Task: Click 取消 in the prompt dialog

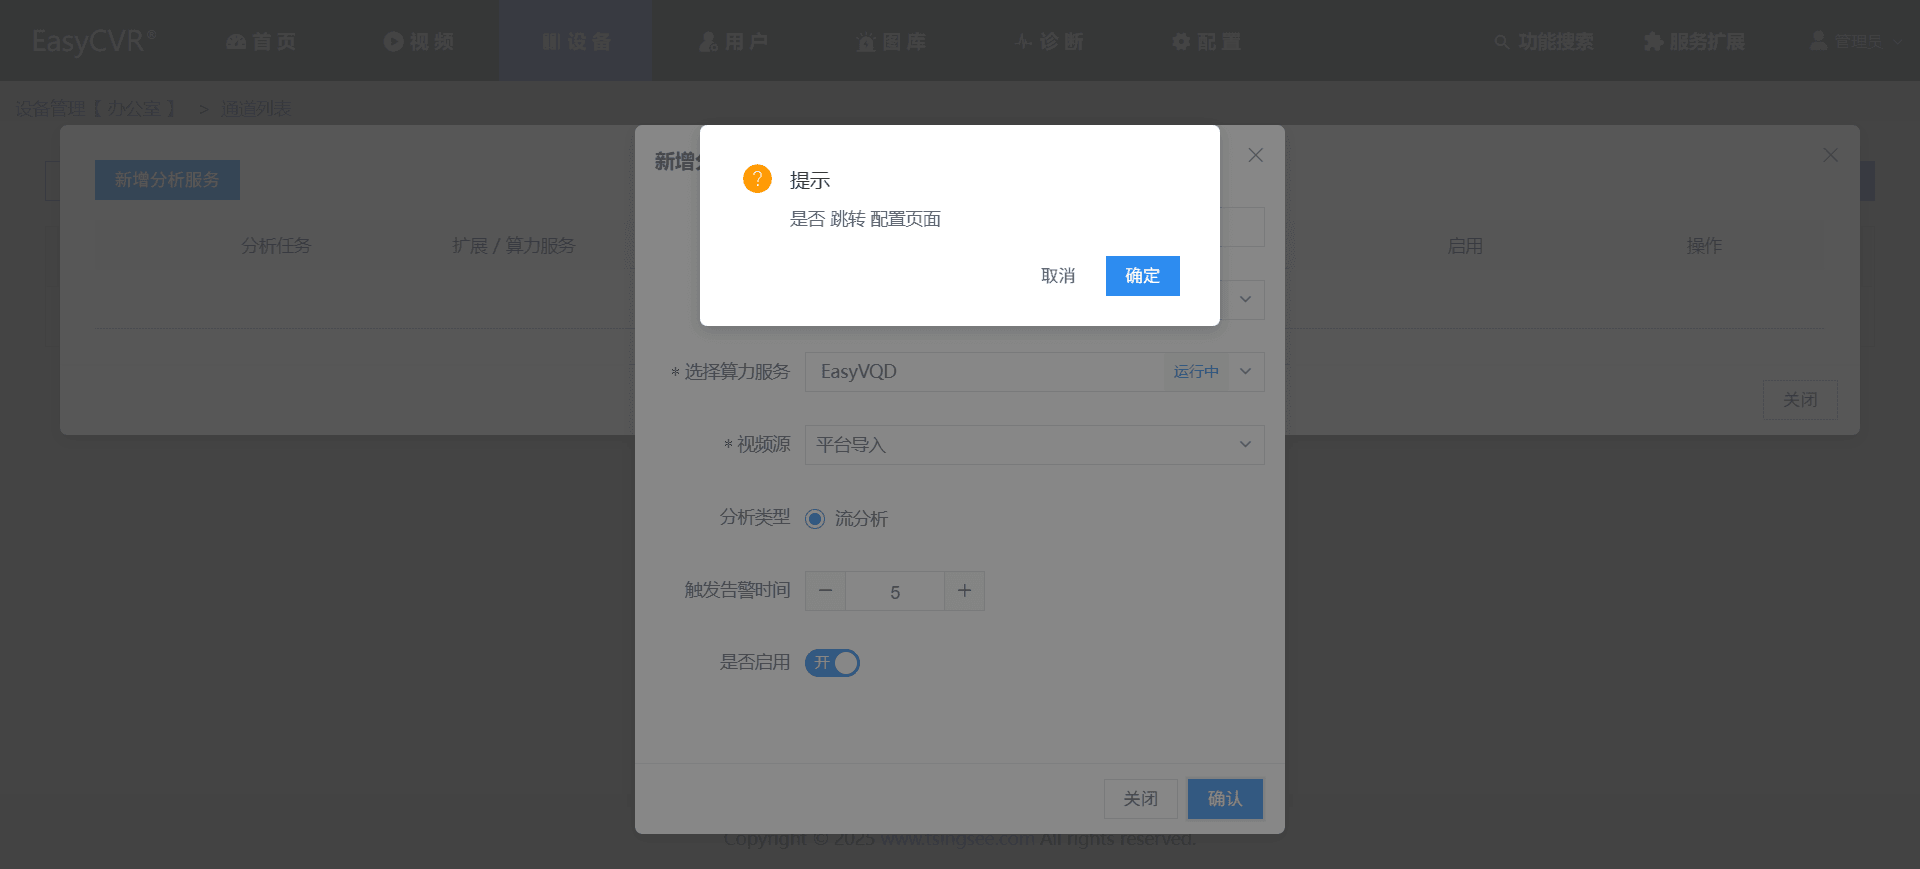Action: [x=1058, y=276]
